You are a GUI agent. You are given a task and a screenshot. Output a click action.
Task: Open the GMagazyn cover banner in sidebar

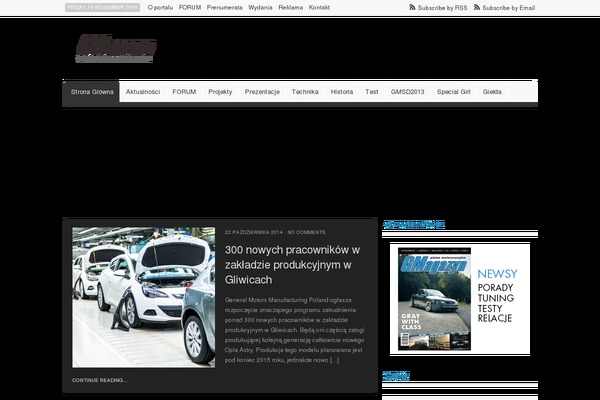[460, 299]
